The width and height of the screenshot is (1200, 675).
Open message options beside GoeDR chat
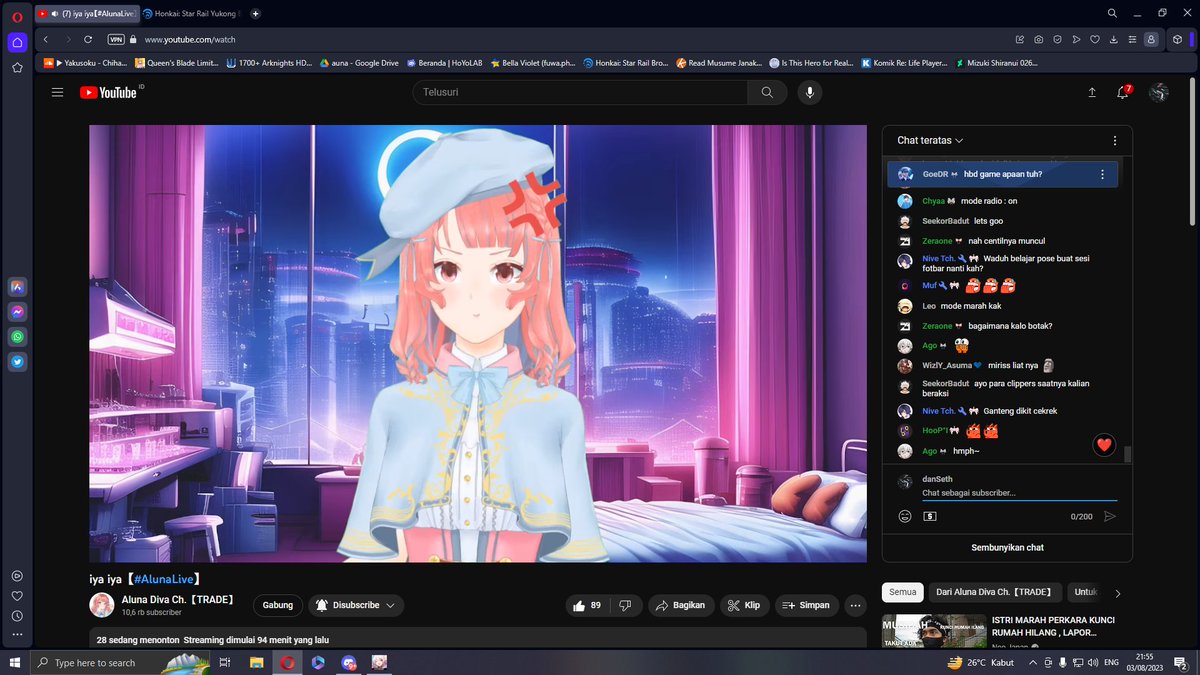click(x=1102, y=174)
